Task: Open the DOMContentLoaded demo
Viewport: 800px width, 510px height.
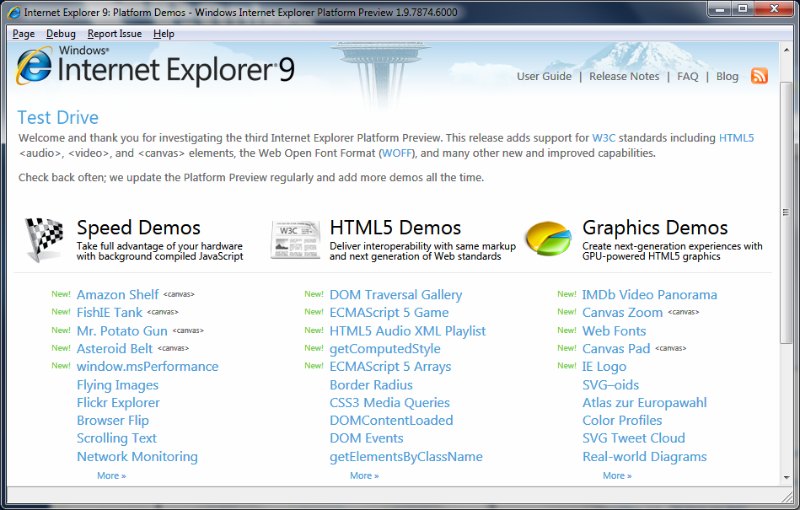Action: tap(391, 421)
